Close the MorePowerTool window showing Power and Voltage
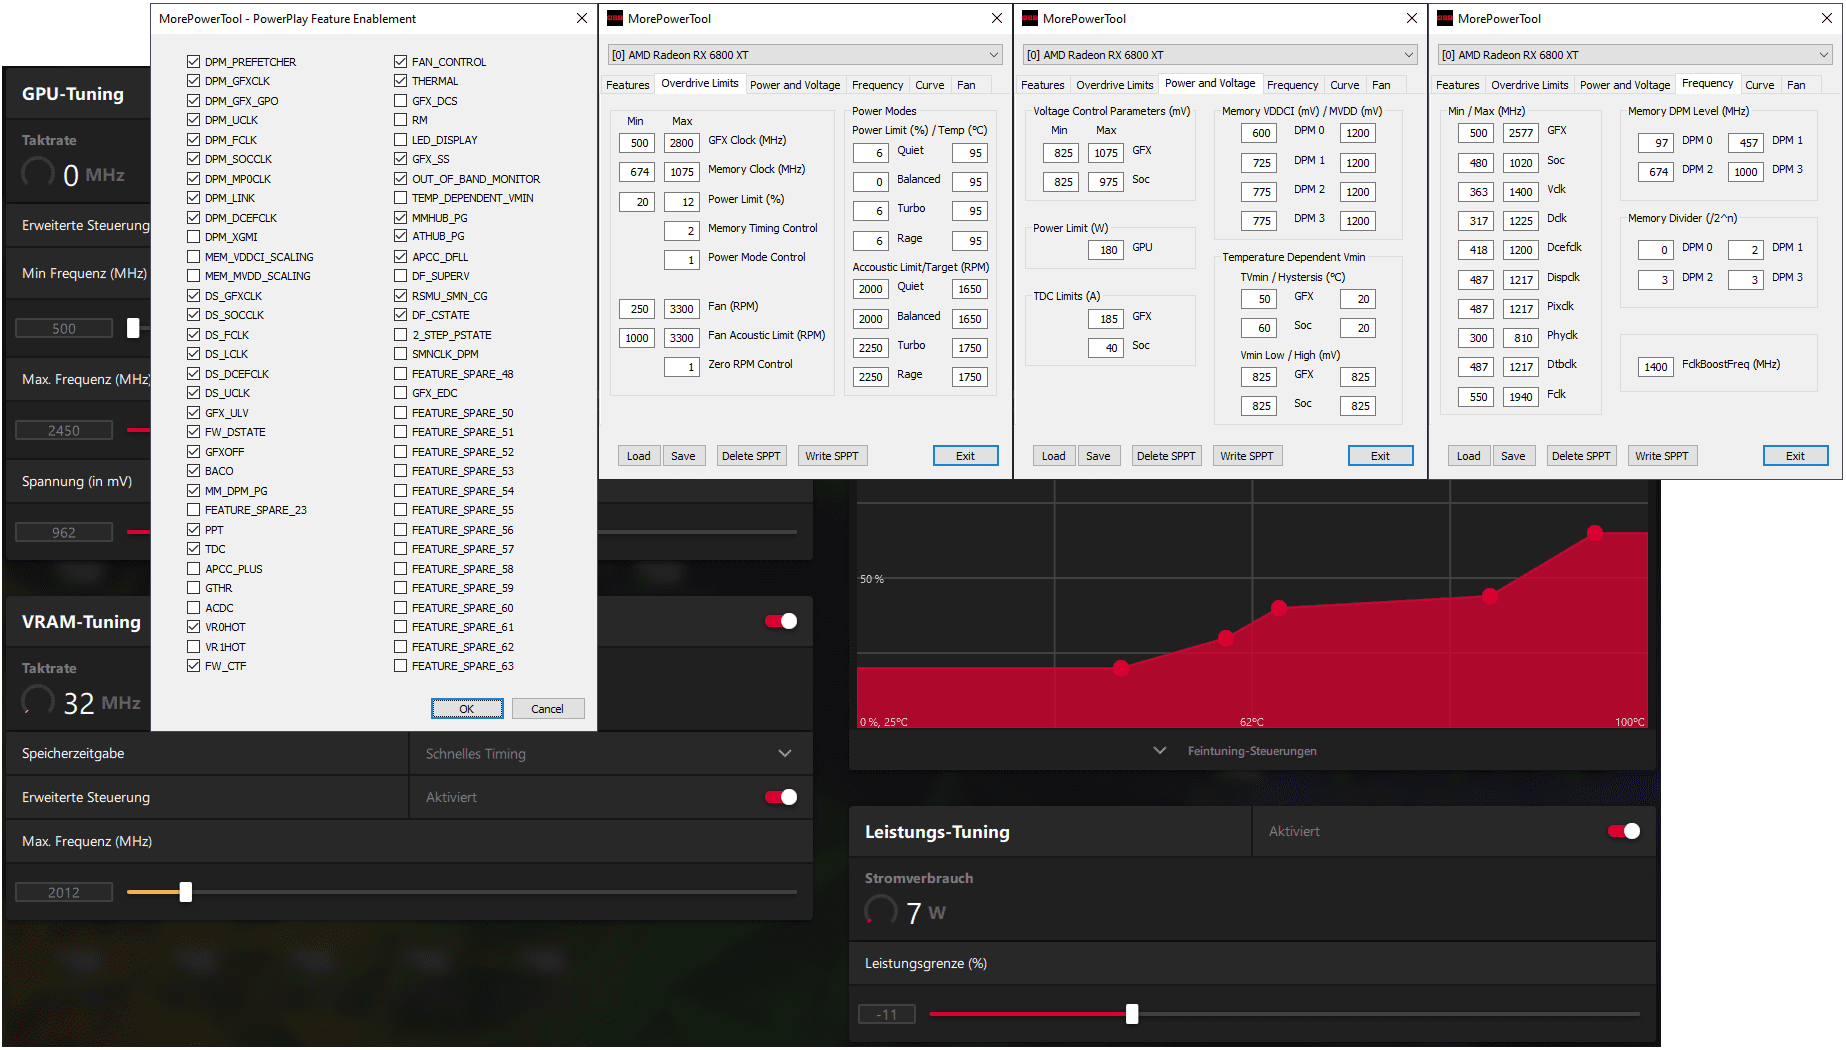1846x1050 pixels. pyautogui.click(x=1412, y=18)
